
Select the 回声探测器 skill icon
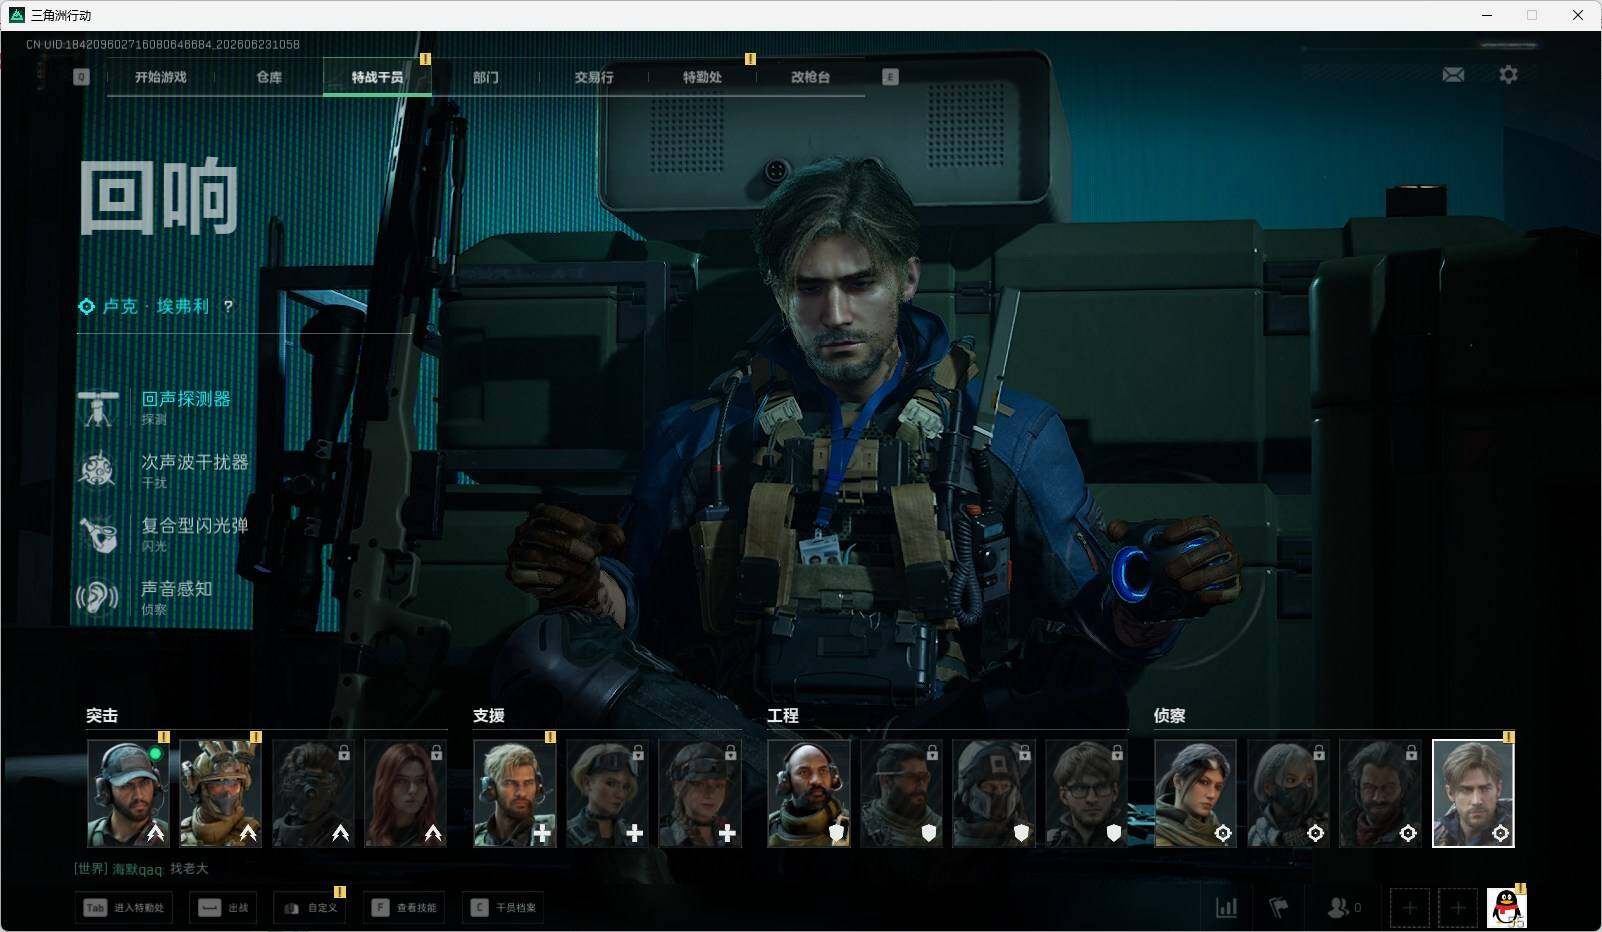coord(98,408)
